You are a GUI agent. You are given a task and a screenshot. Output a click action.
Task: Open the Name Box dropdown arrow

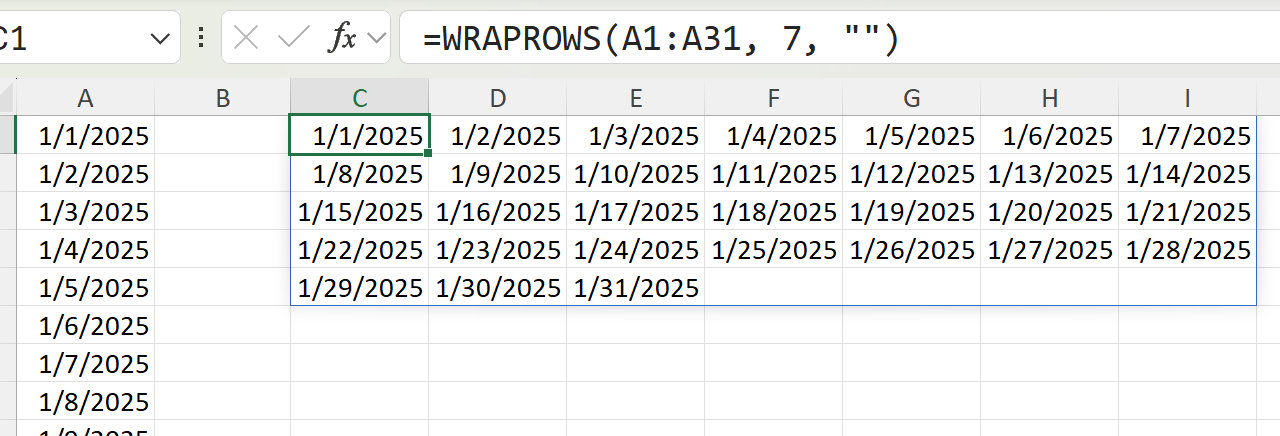pyautogui.click(x=159, y=39)
